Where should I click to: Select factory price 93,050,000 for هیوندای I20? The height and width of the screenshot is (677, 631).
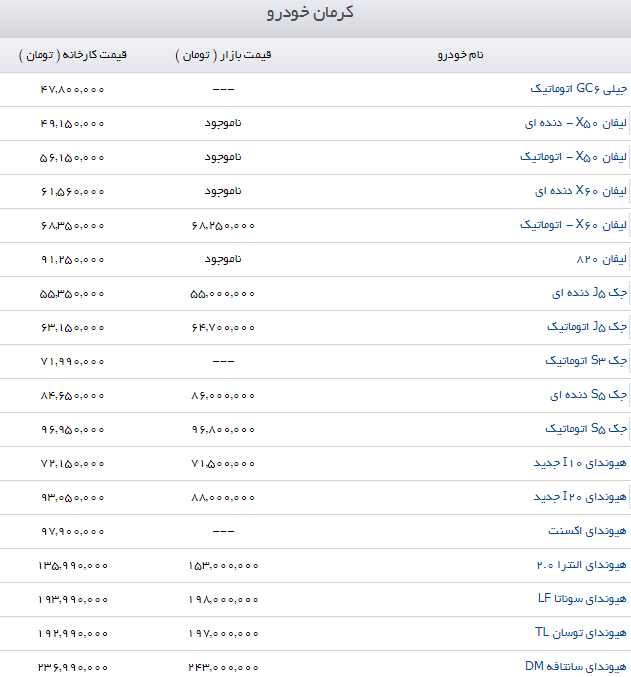point(73,498)
